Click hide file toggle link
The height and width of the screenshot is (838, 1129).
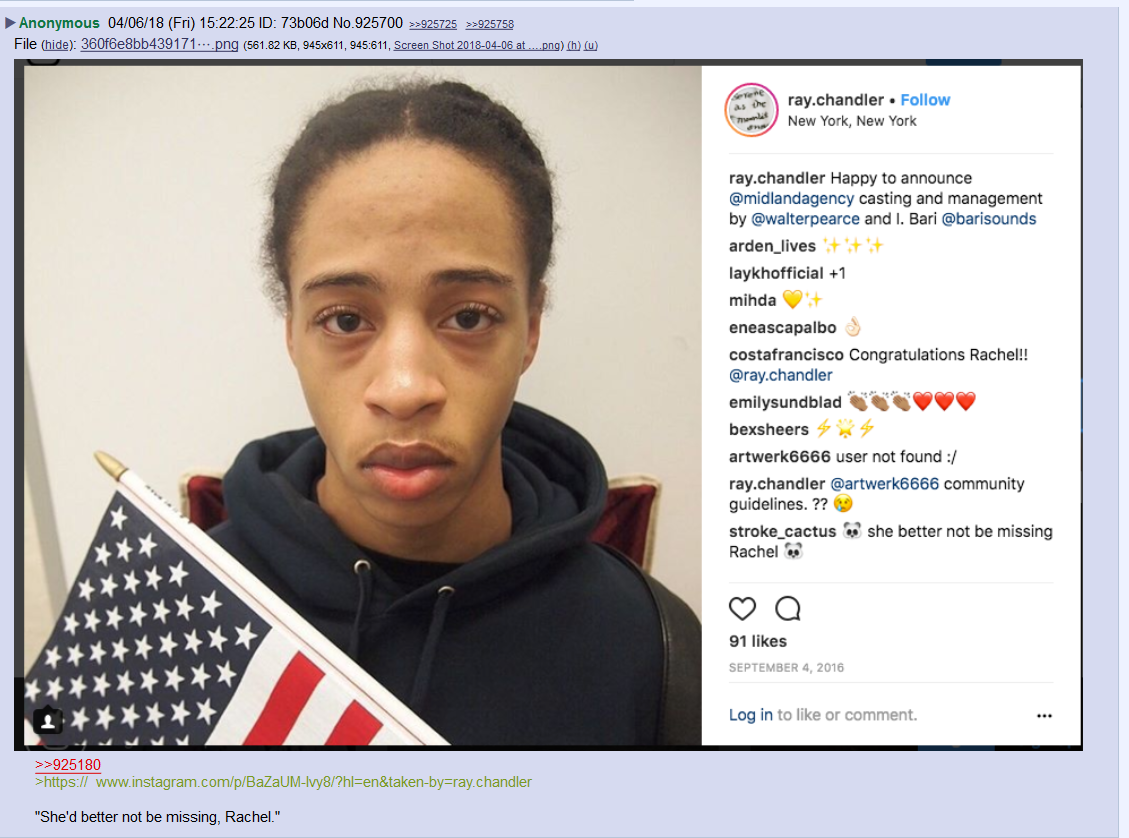57,45
